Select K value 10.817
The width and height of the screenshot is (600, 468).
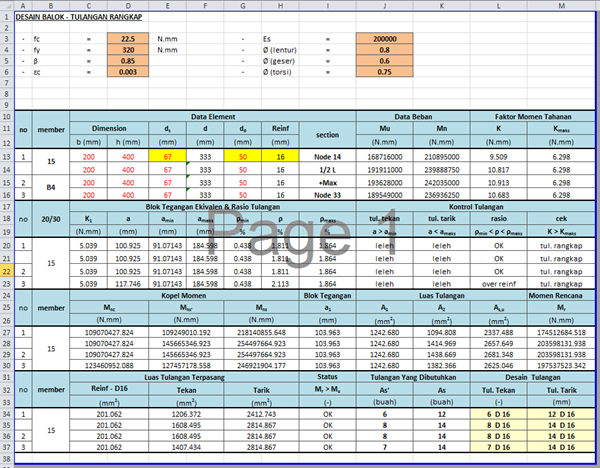pos(499,170)
